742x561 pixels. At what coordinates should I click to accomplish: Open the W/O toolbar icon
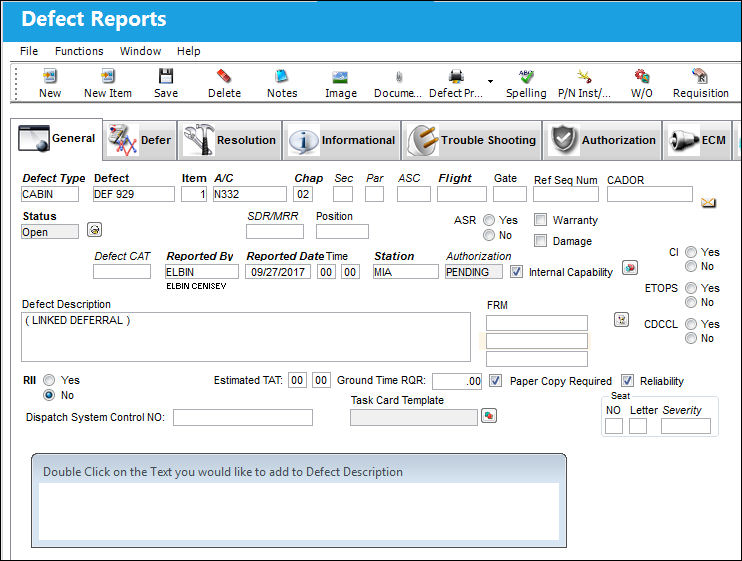pos(642,76)
